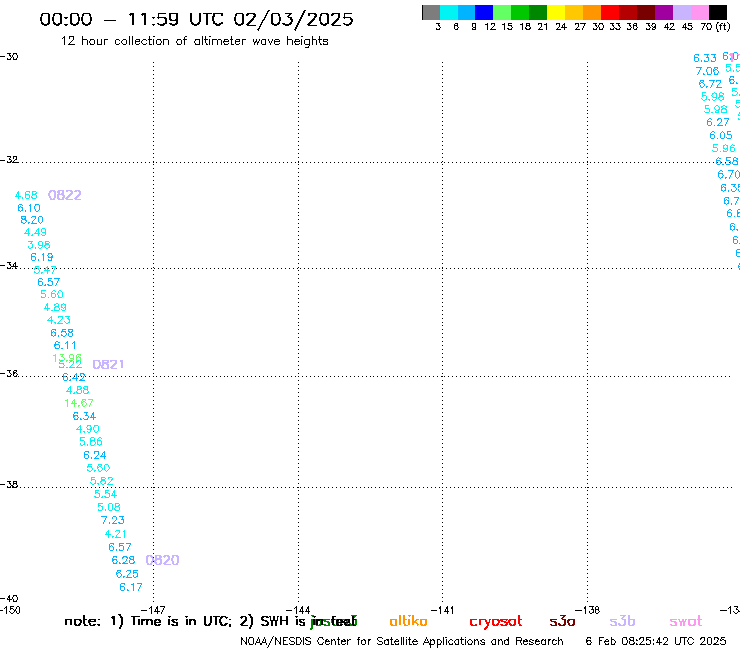The width and height of the screenshot is (740, 650).
Task: Select the 6.33 value at top right
Action: coord(705,58)
